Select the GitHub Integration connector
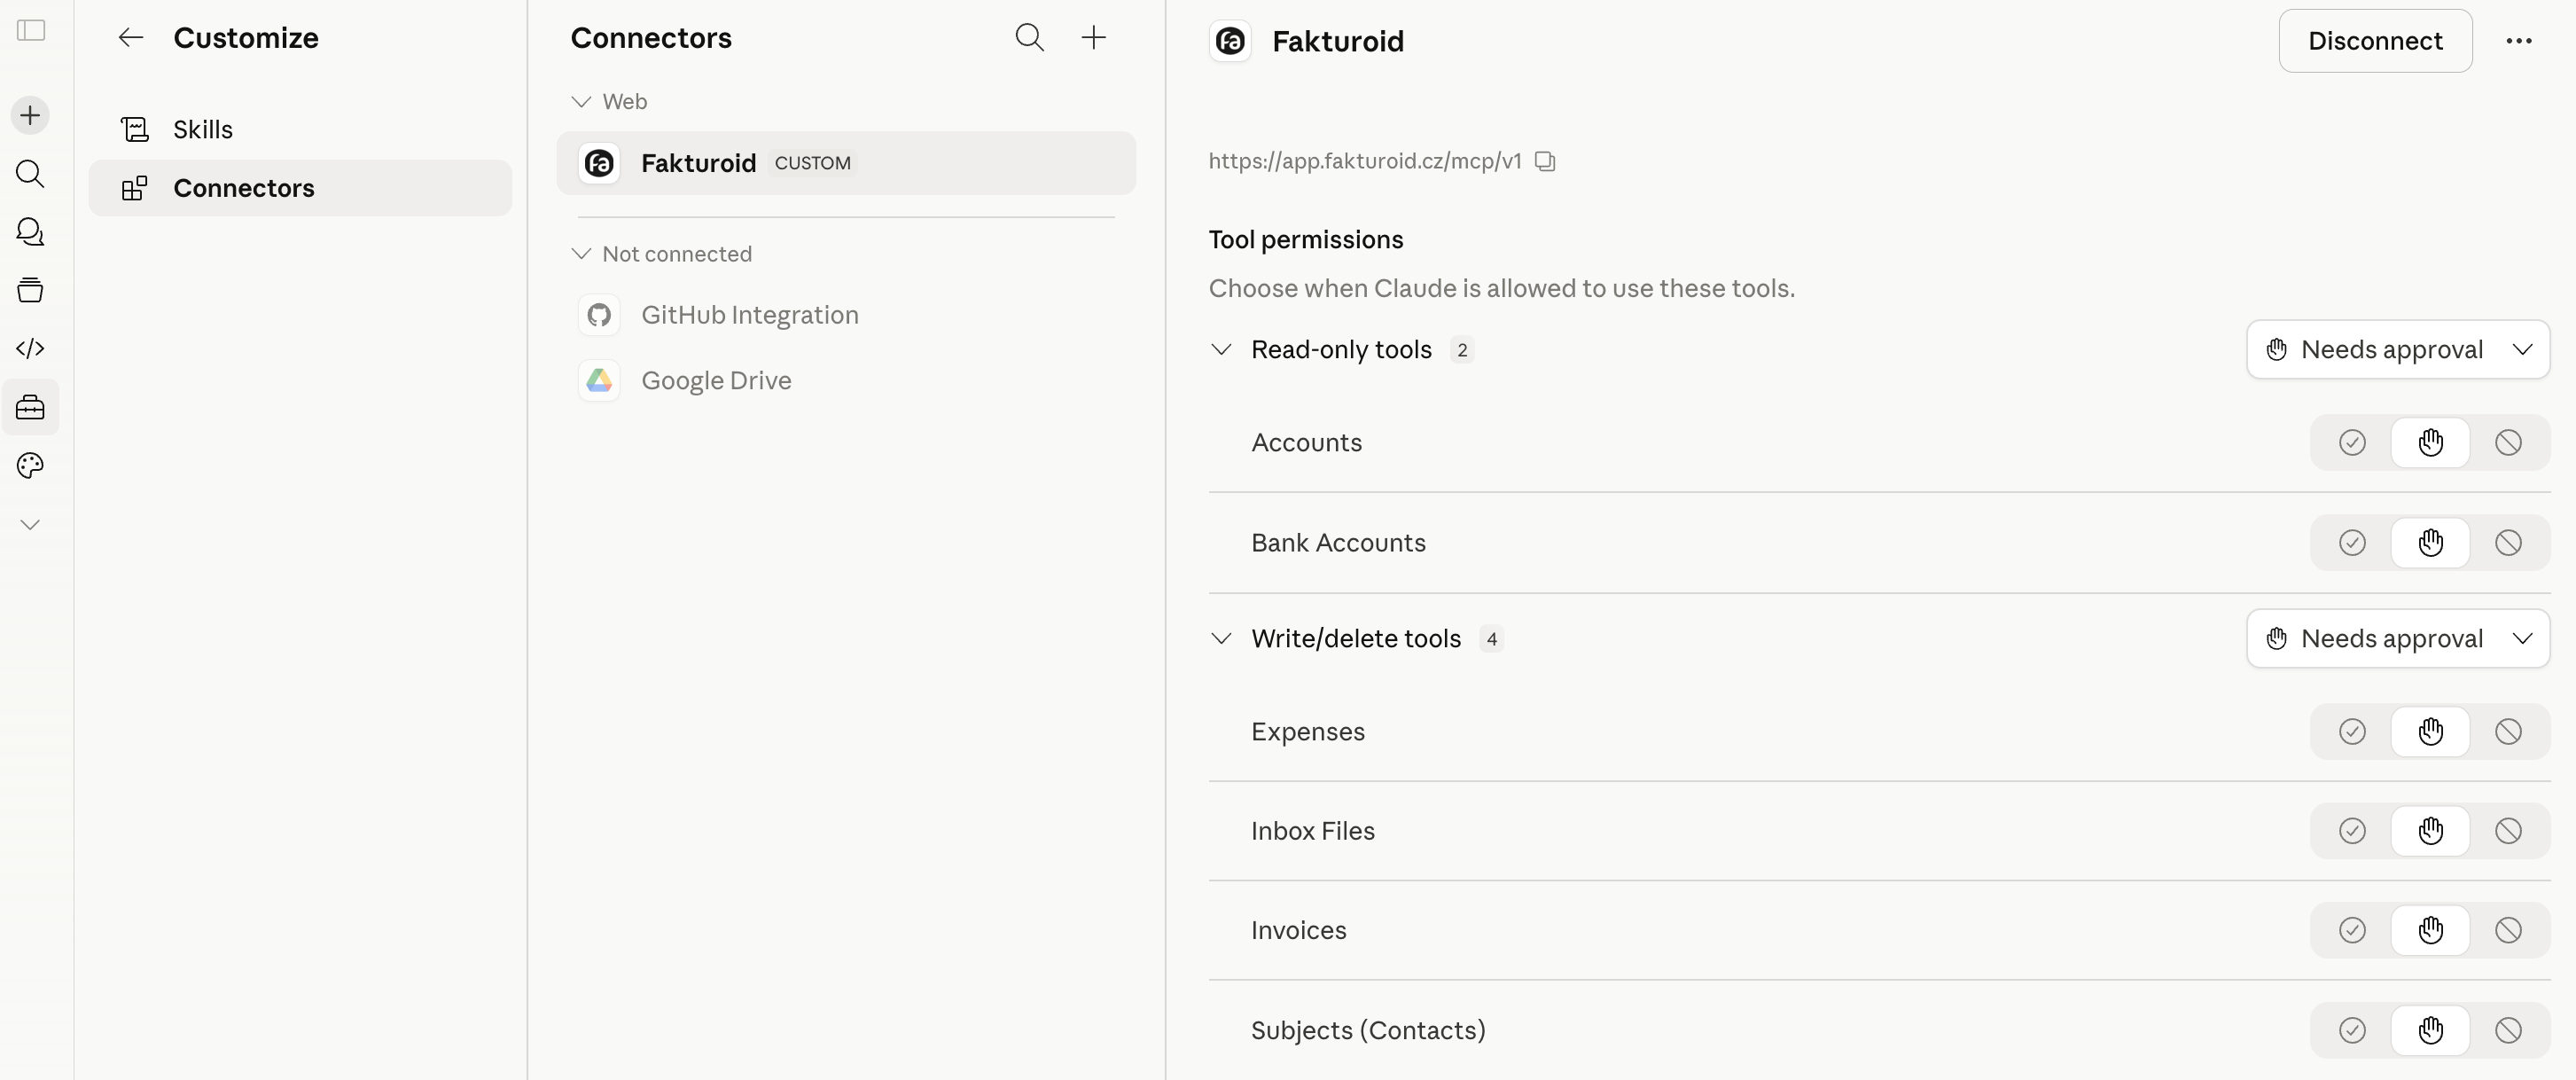 point(749,315)
